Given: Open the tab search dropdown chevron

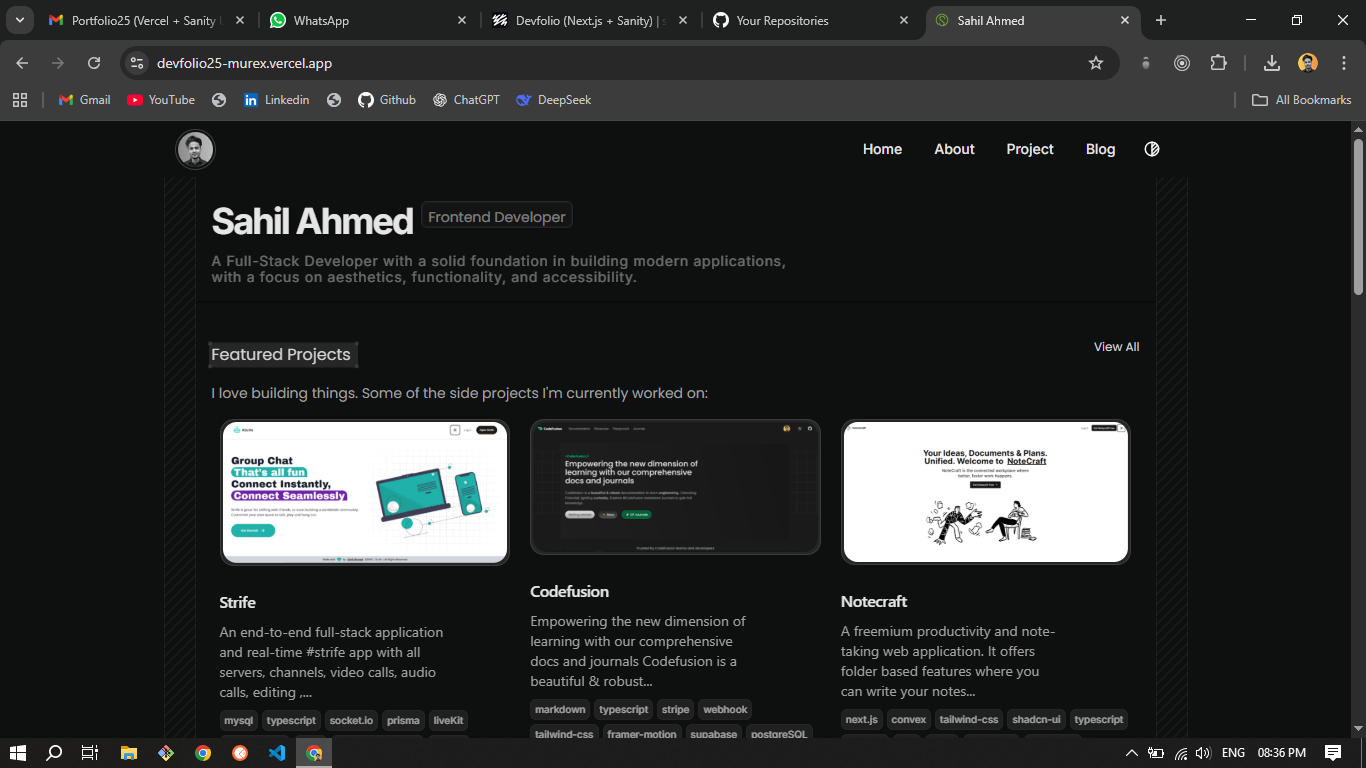Looking at the screenshot, I should (20, 20).
